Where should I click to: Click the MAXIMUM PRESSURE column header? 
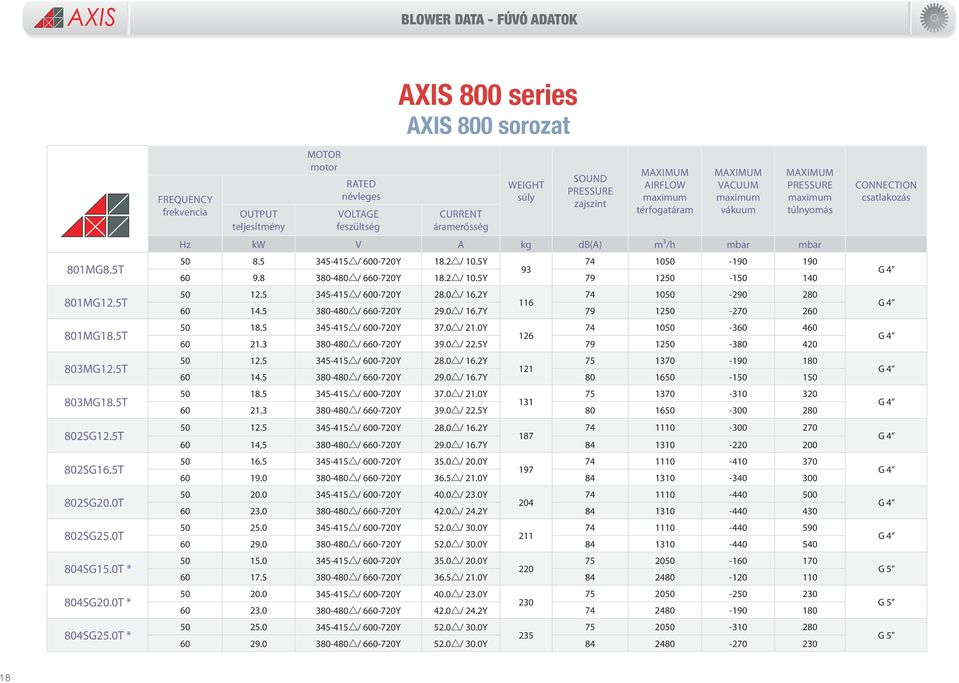[x=810, y=191]
